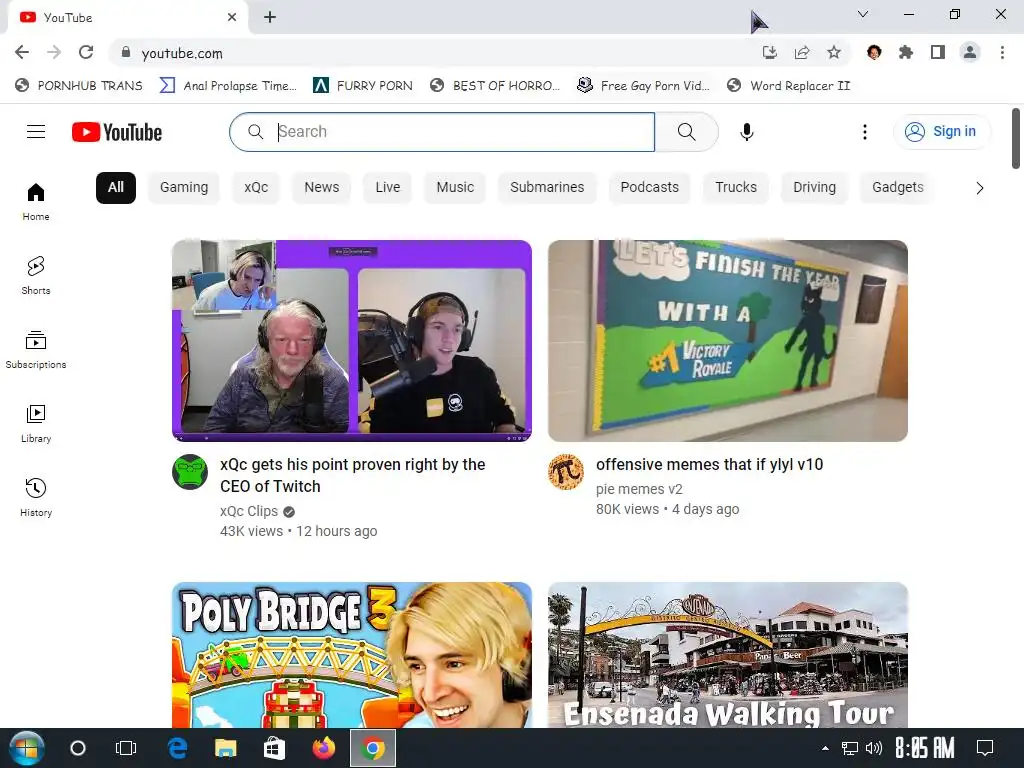Viewport: 1024px width, 768px height.
Task: Select the Driving chip
Action: [x=814, y=188]
